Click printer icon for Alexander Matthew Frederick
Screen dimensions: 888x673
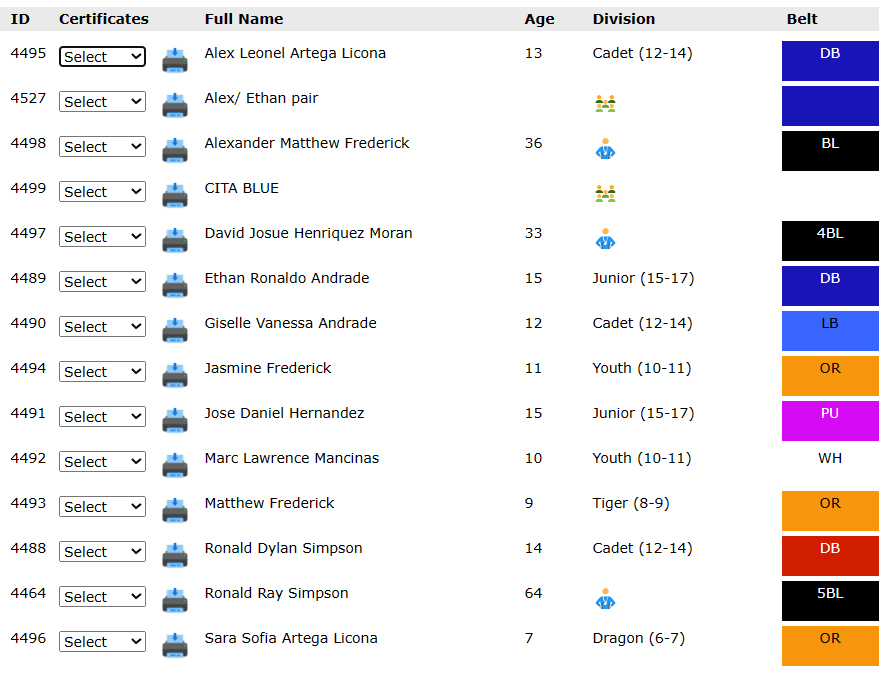coord(175,149)
